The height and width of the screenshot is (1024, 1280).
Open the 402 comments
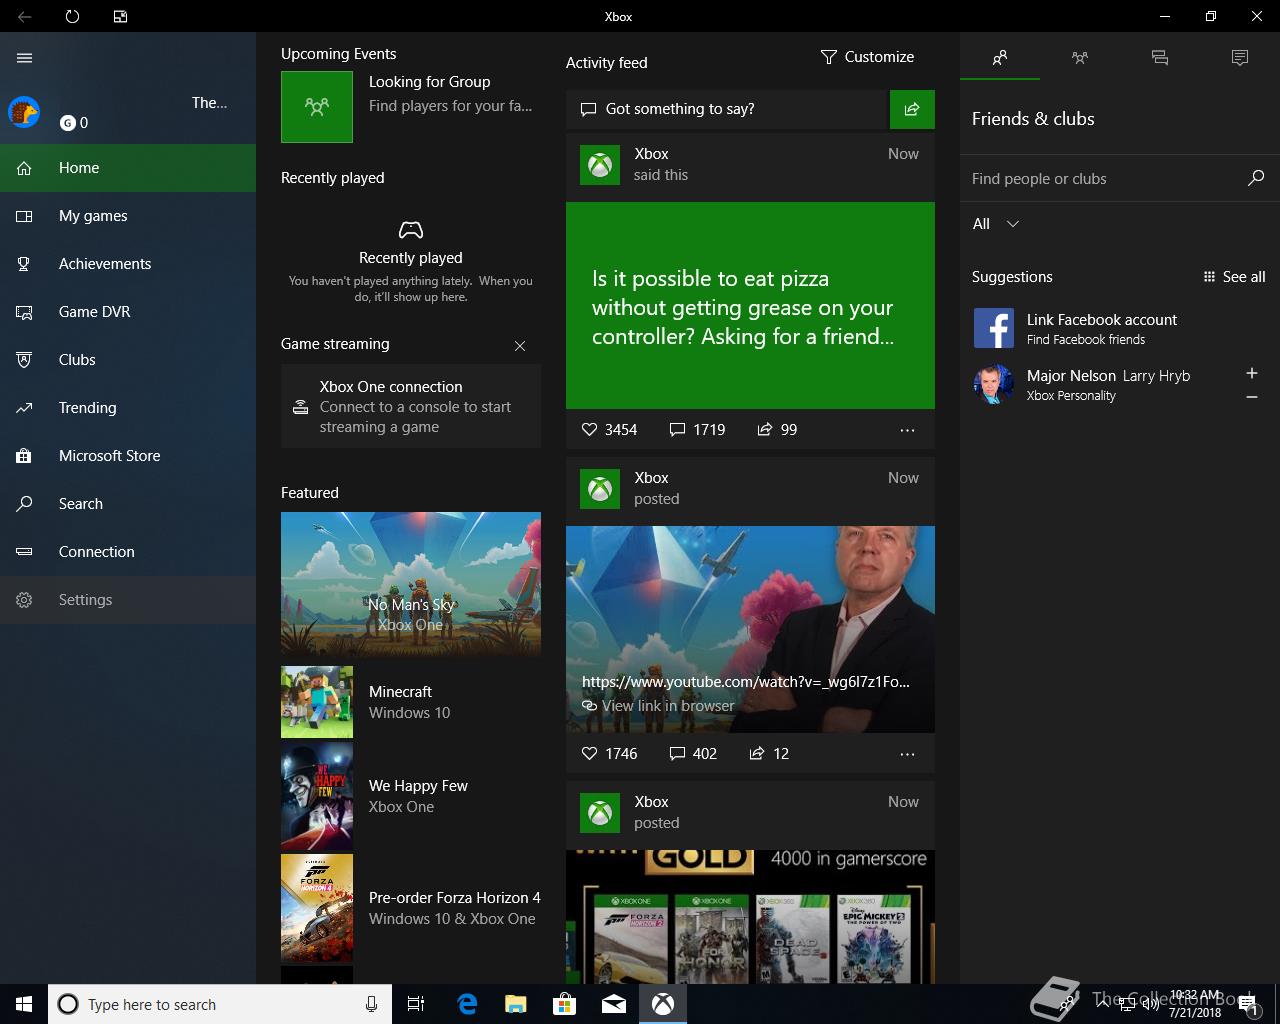(x=693, y=754)
